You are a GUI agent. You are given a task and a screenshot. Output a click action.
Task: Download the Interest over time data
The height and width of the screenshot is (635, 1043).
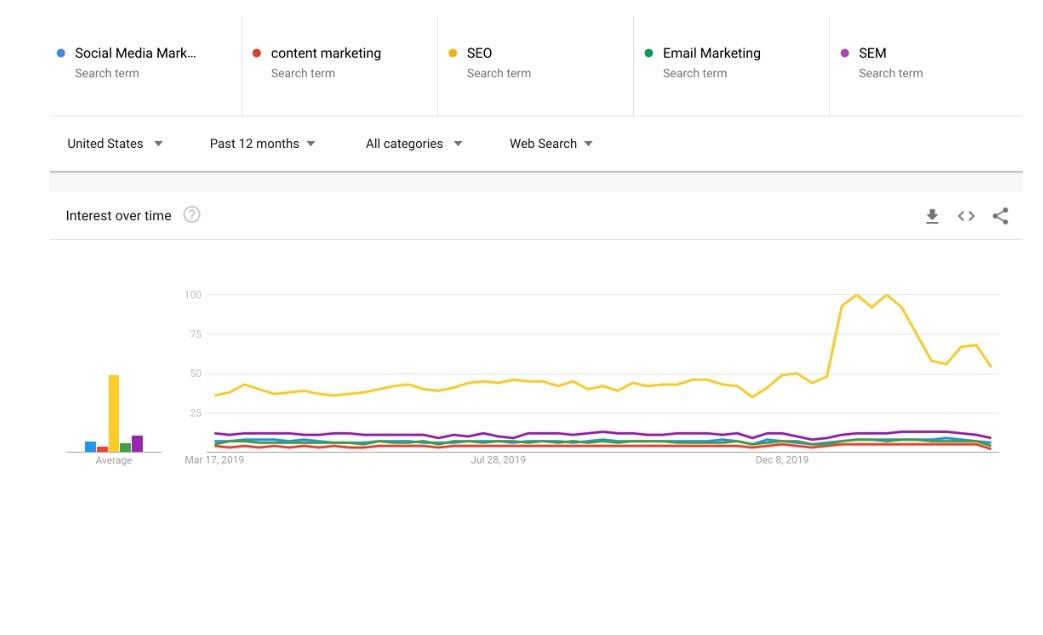(932, 216)
